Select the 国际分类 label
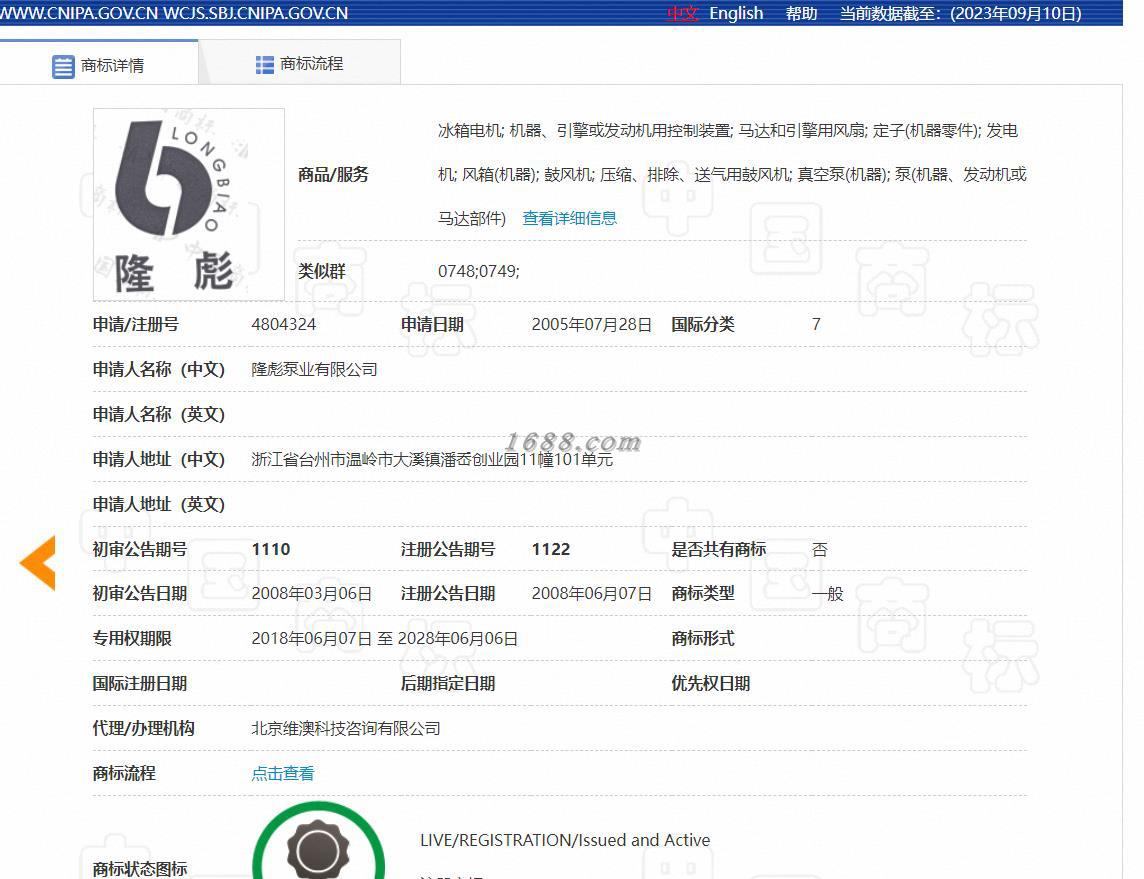Screen dimensions: 1144x879 (703, 325)
